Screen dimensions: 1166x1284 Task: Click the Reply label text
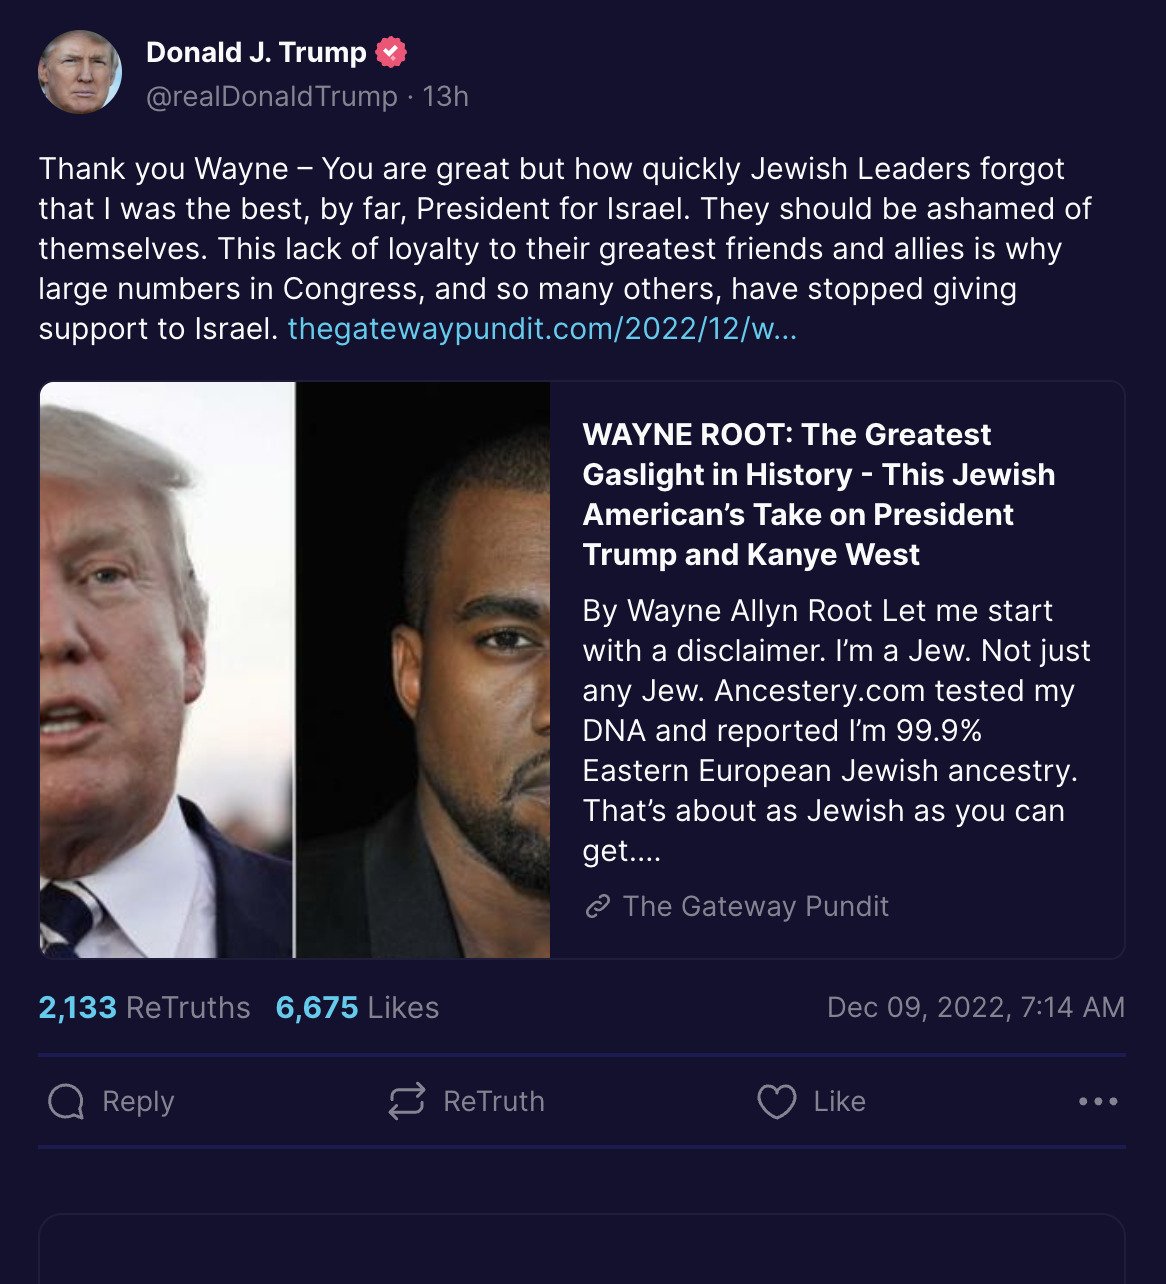pos(138,1101)
